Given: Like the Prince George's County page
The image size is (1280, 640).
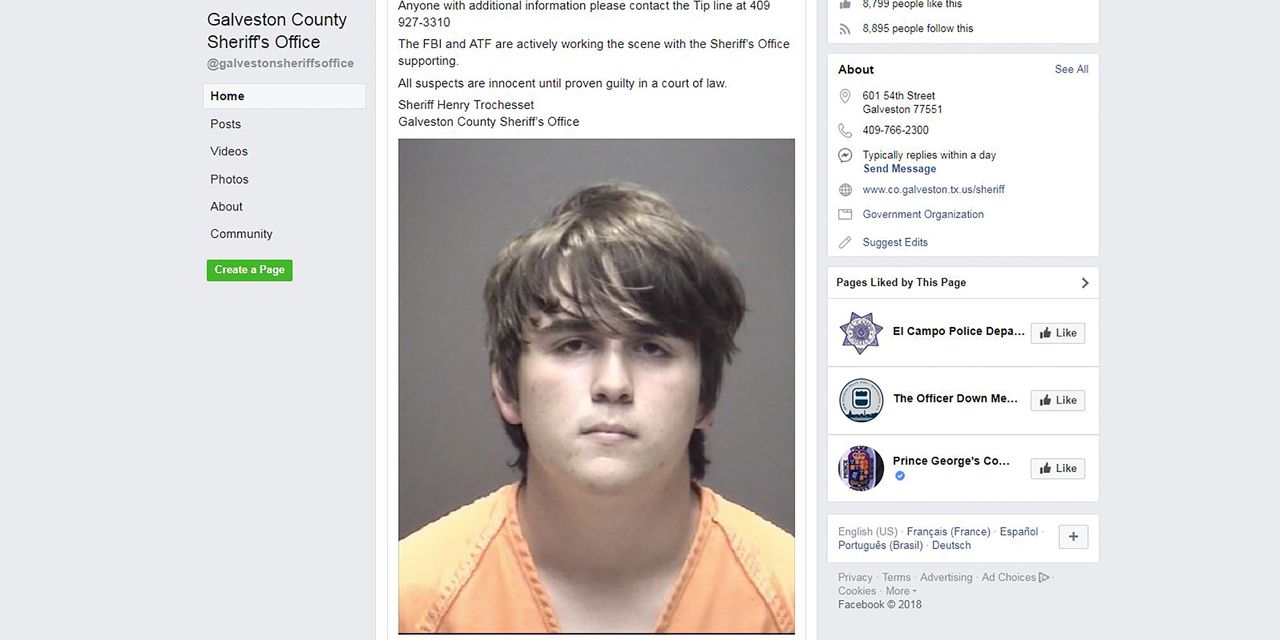Looking at the screenshot, I should (x=1058, y=468).
